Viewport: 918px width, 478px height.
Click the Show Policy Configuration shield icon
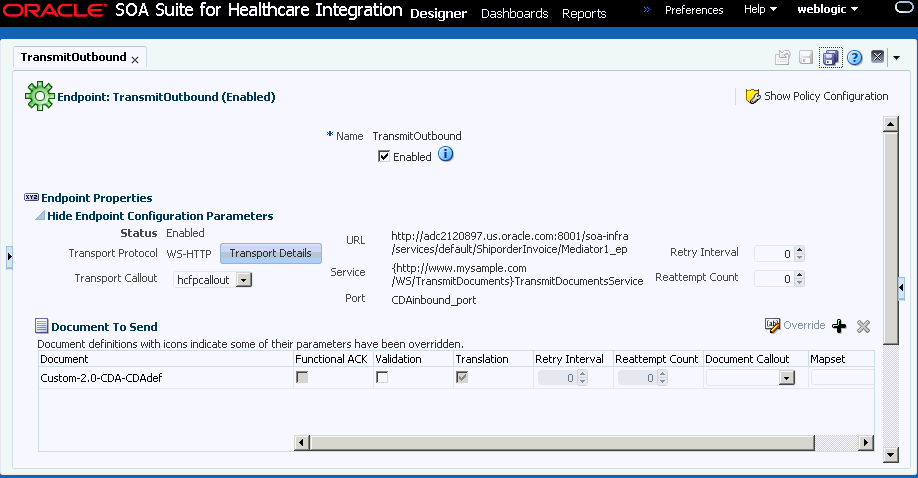[753, 96]
